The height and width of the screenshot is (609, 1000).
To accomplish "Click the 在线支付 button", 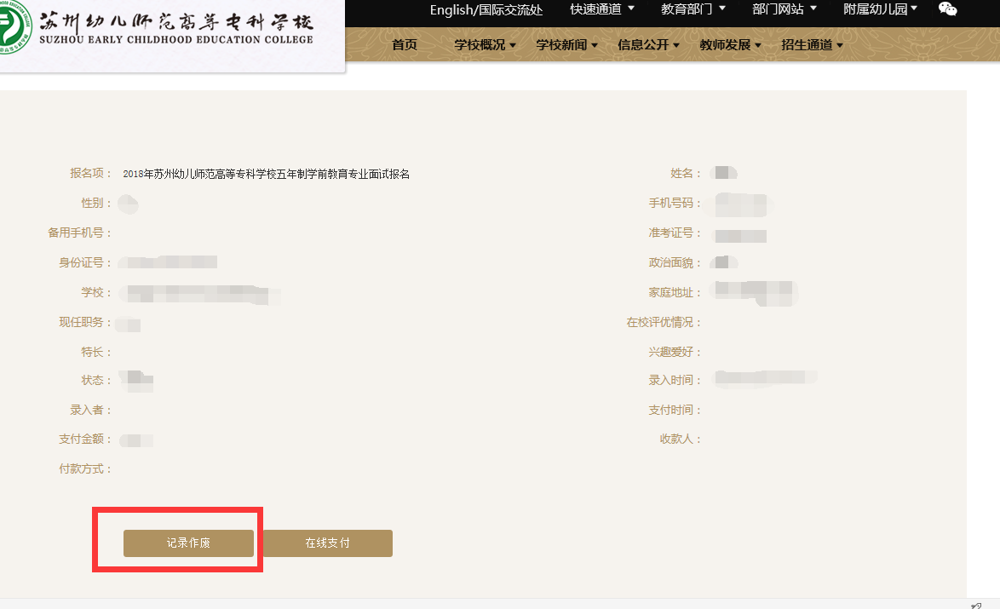I will 327,543.
